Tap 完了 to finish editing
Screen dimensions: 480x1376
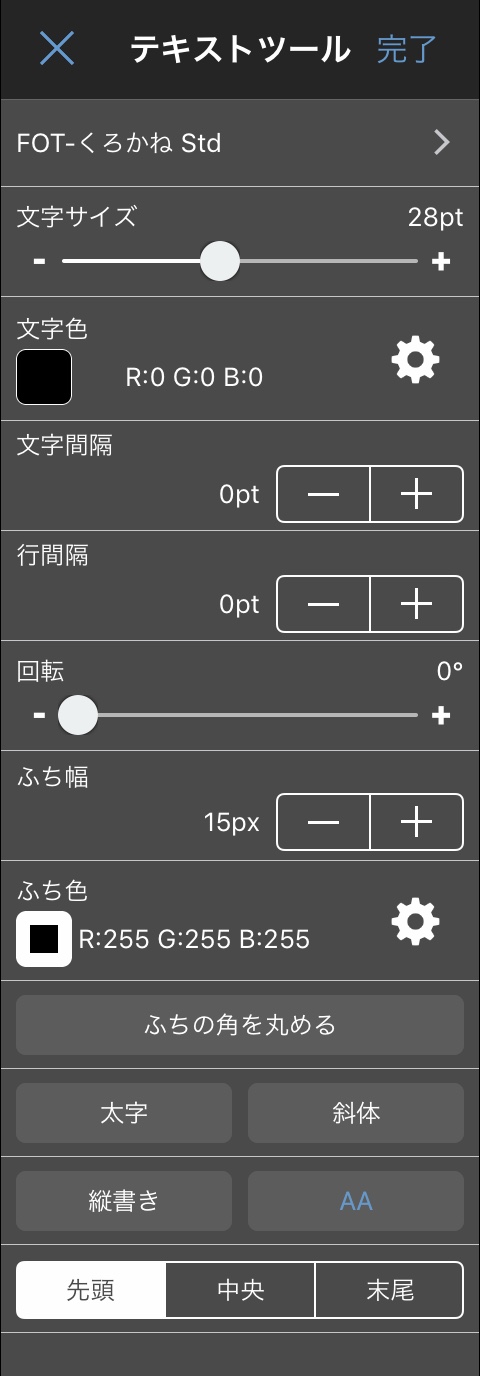tap(406, 49)
